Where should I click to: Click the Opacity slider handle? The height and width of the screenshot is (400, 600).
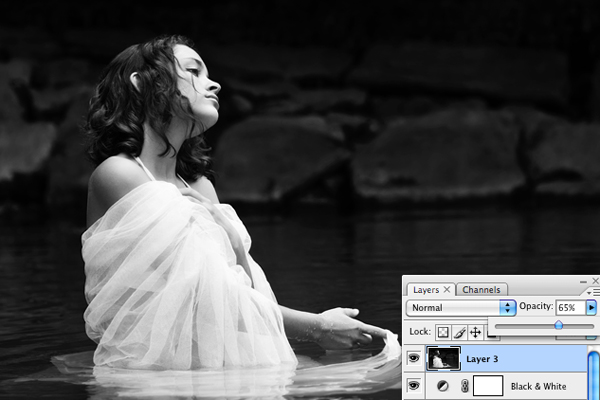pos(559,325)
